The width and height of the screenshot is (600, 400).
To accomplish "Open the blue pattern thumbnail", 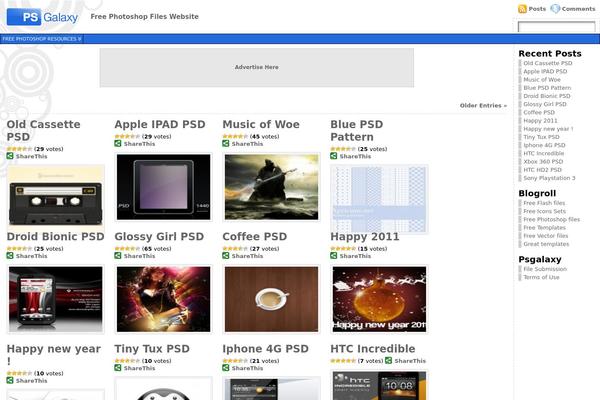I will [x=379, y=199].
